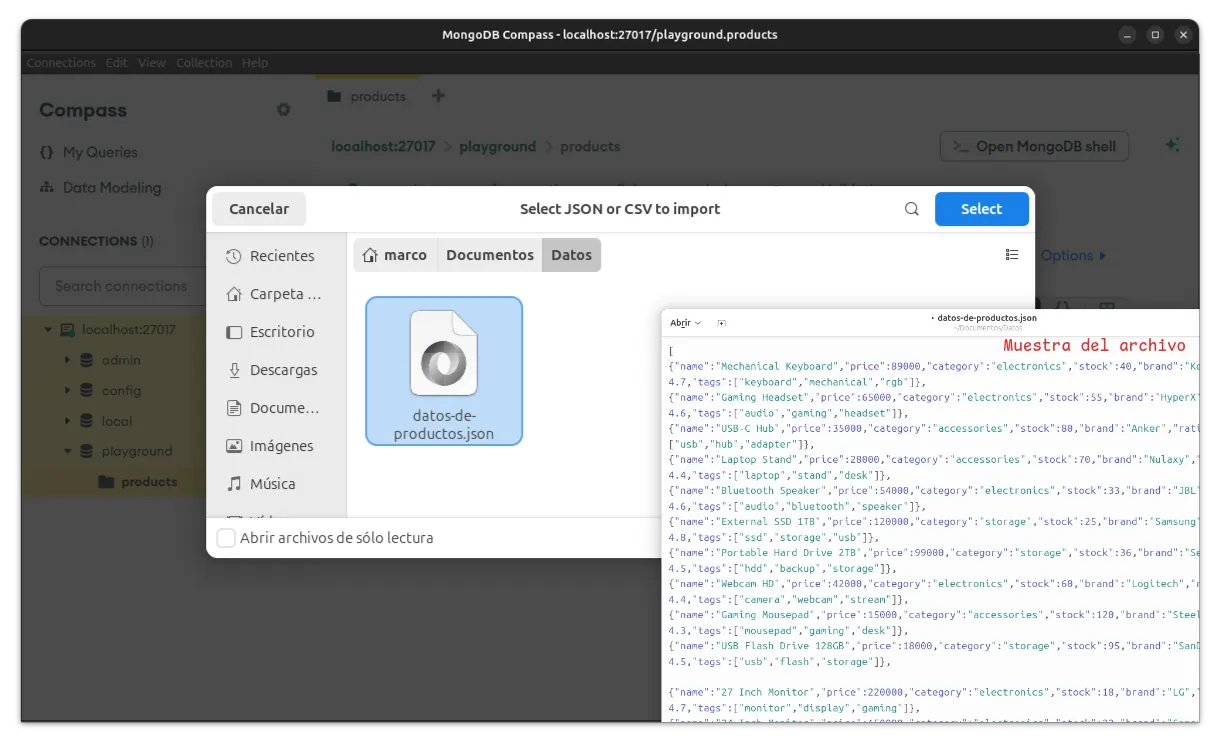The image size is (1220, 744).
Task: Switch file view with the list view icon
Action: click(x=1011, y=255)
